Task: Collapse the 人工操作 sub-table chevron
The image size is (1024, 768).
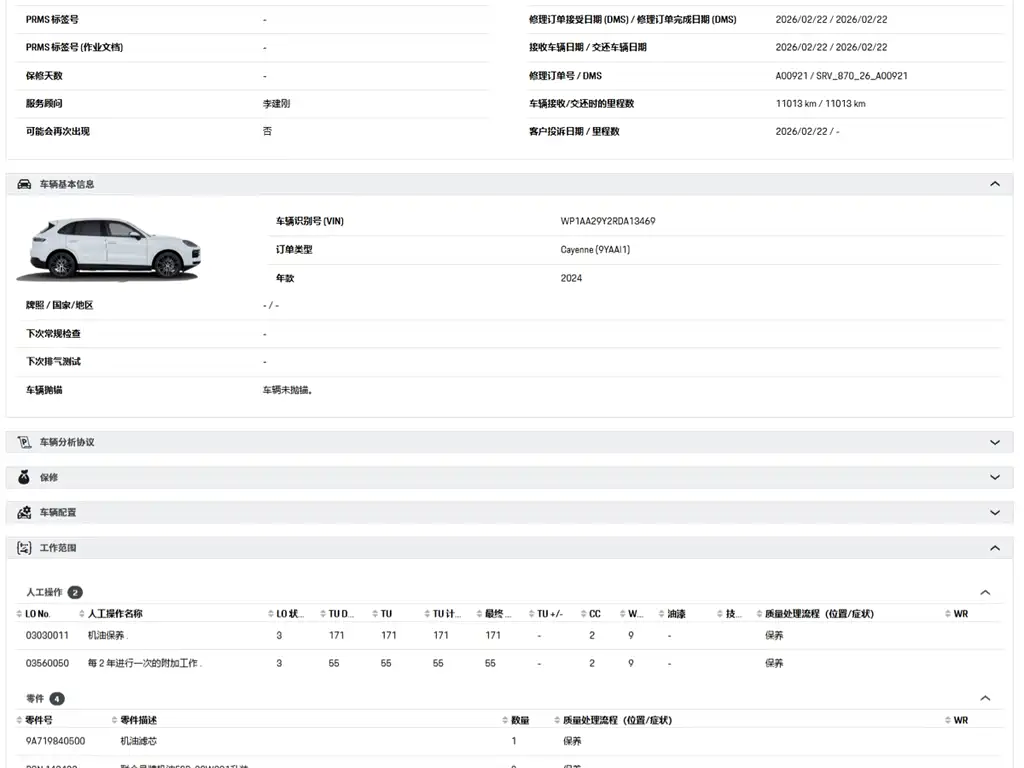Action: [x=985, y=592]
